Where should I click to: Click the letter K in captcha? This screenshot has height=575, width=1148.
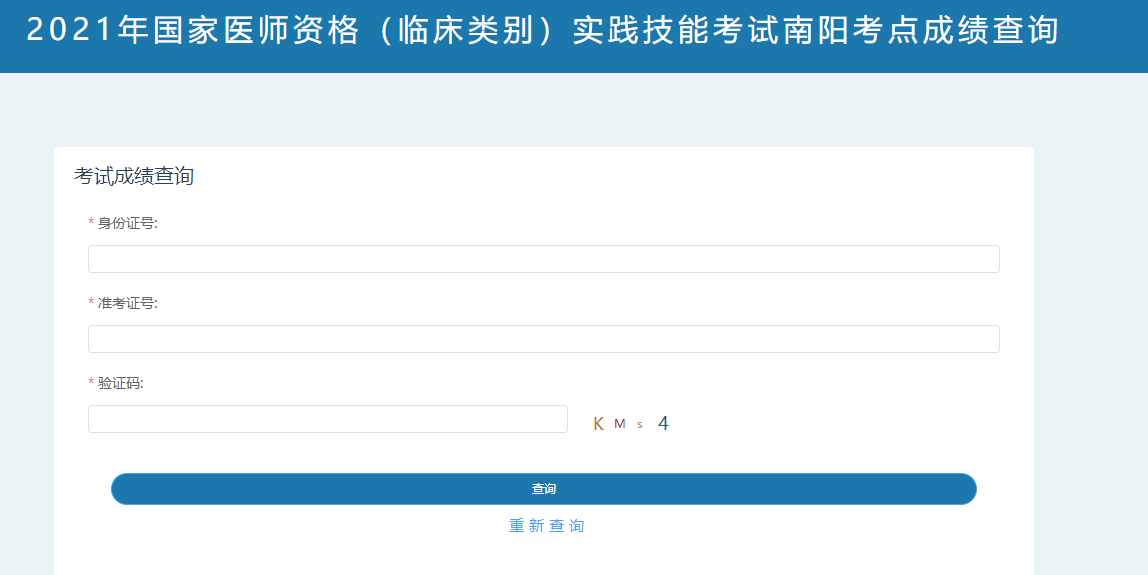(598, 424)
